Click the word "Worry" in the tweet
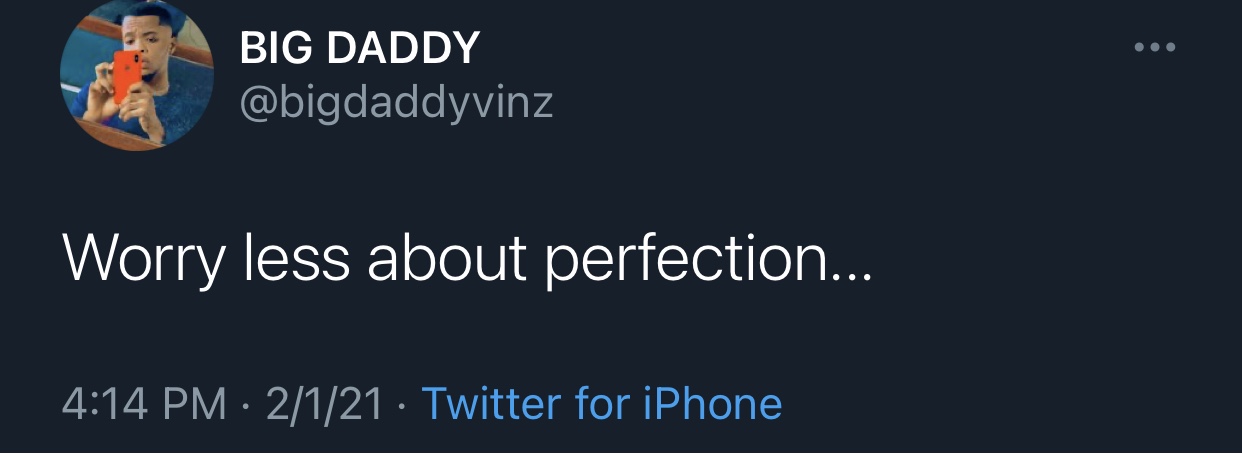The image size is (1242, 453). click(145, 260)
